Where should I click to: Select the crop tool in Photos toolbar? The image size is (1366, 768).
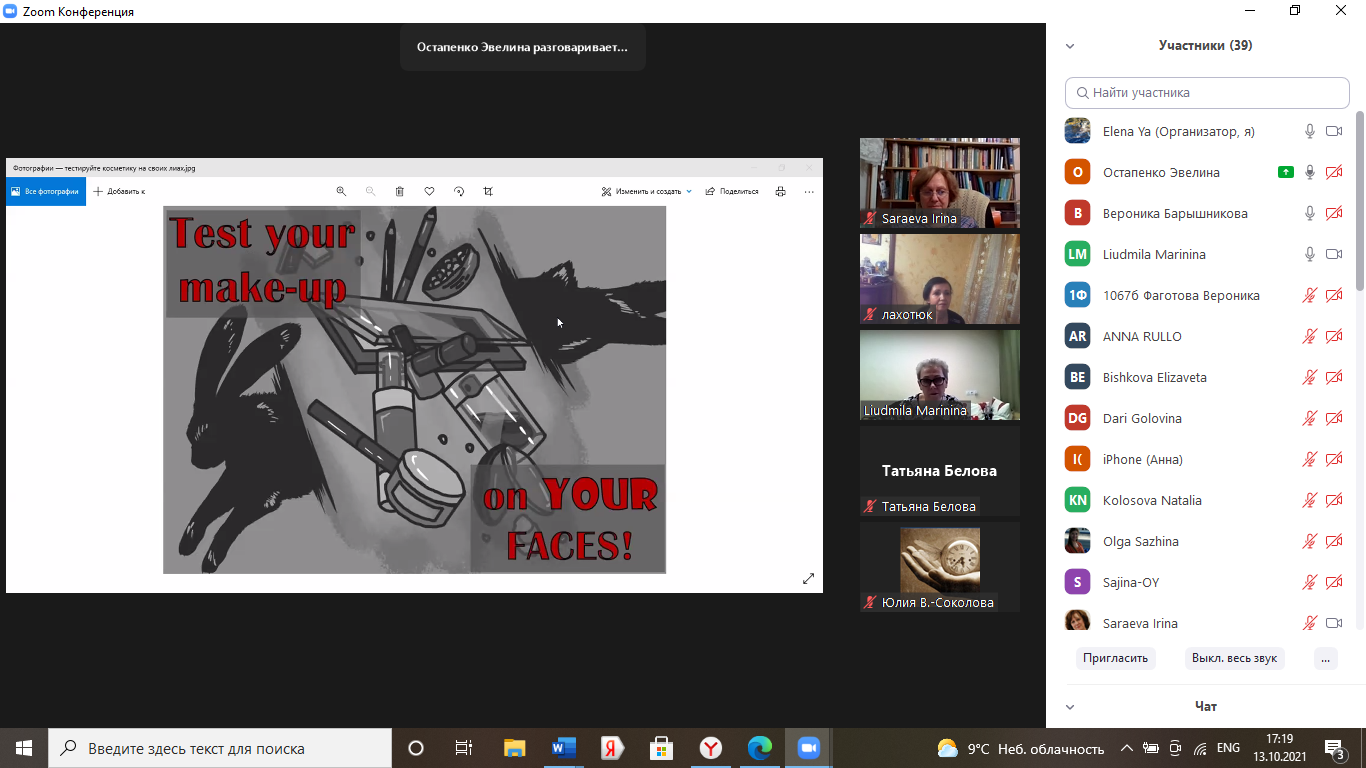coord(488,191)
